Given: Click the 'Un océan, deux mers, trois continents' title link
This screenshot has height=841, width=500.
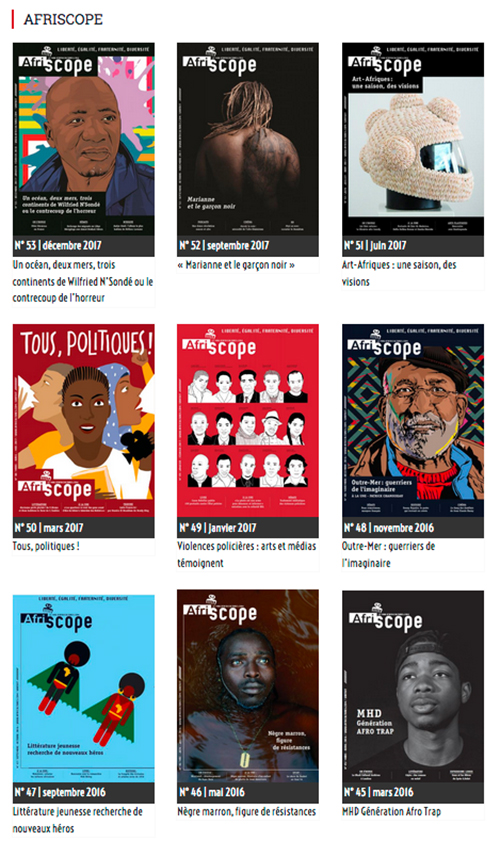Looking at the screenshot, I should (83, 282).
